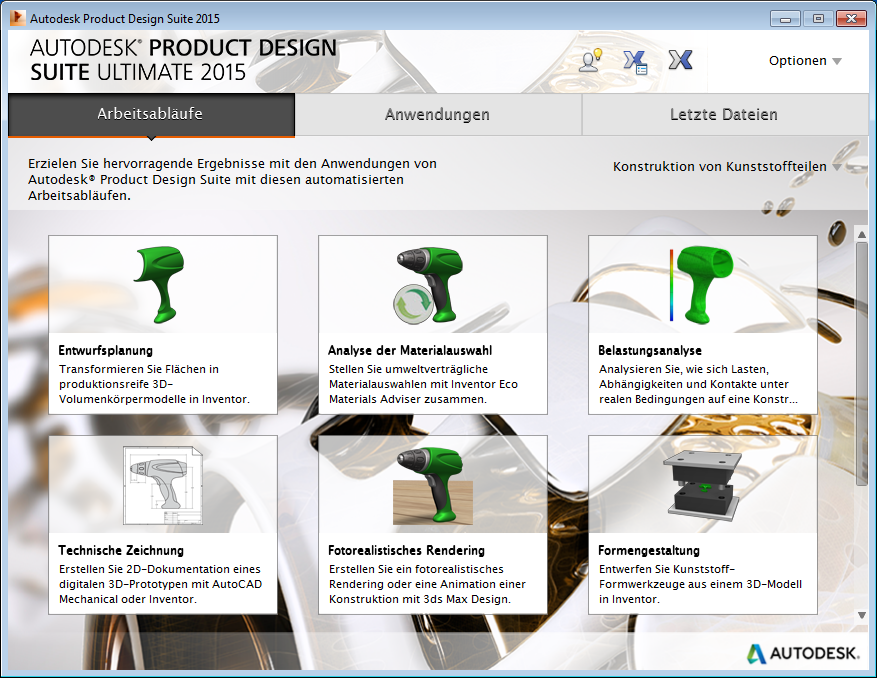Viewport: 877px width, 678px height.
Task: Select the green handle Entwurfsplanung image
Action: [160, 284]
